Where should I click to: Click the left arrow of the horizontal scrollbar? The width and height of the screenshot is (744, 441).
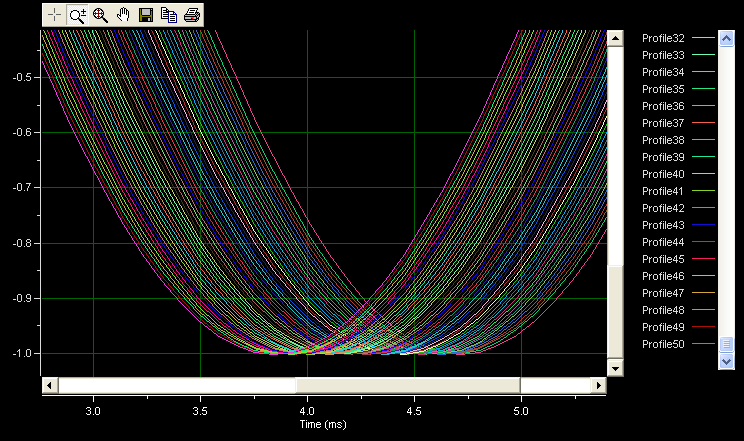[x=48, y=385]
